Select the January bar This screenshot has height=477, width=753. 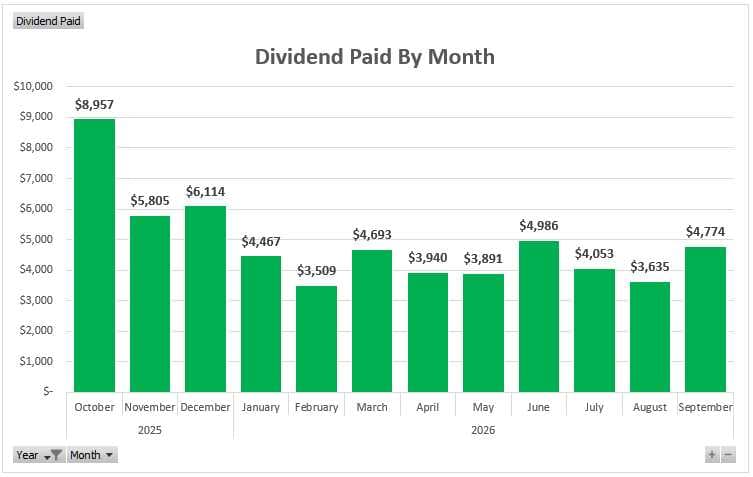click(x=261, y=324)
